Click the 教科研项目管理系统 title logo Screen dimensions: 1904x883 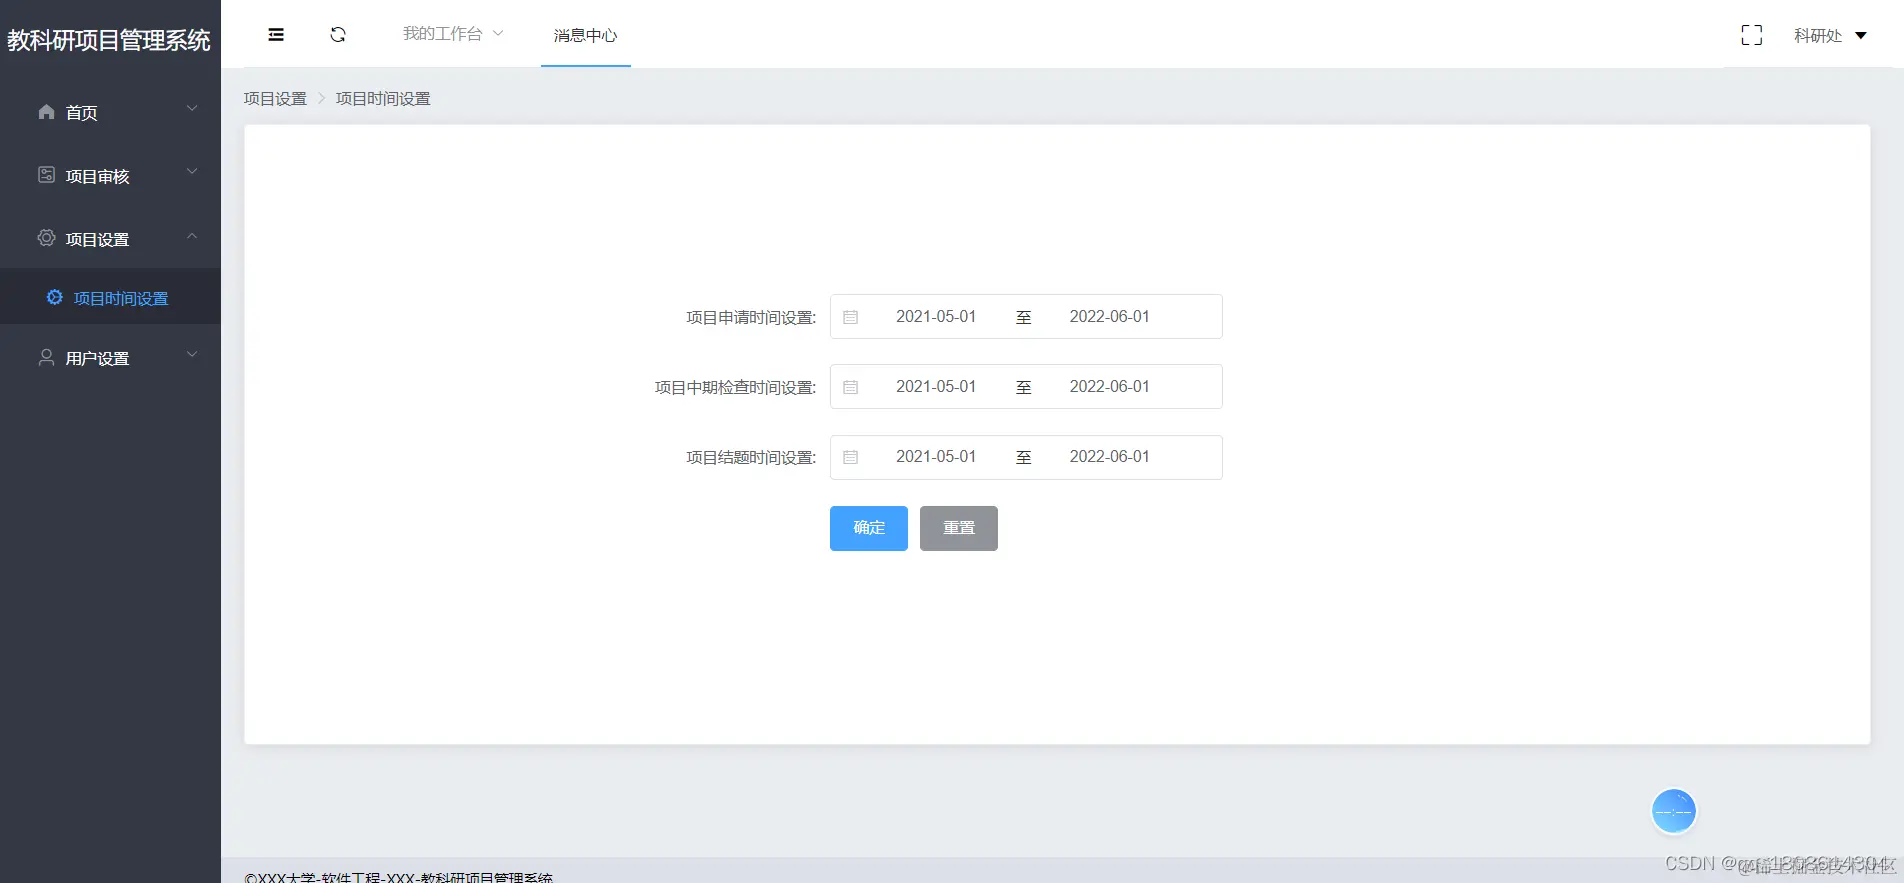109,40
